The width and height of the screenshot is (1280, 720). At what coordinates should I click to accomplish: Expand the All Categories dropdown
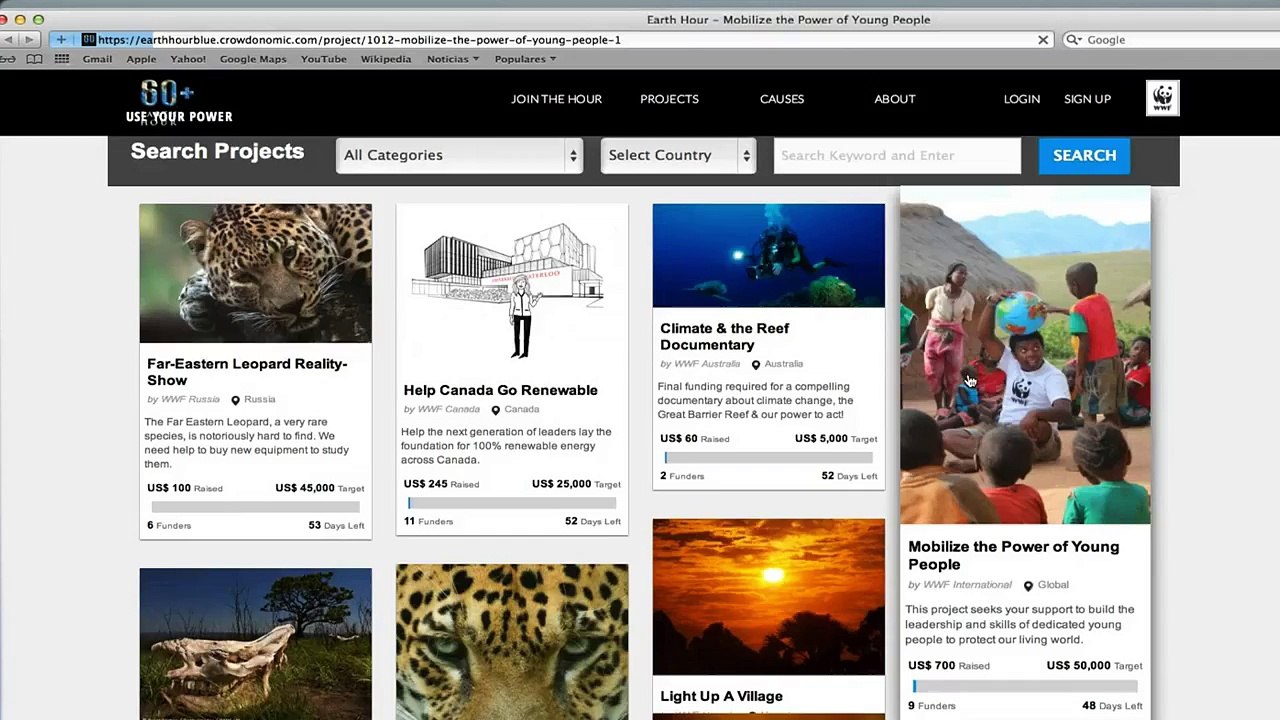click(459, 155)
